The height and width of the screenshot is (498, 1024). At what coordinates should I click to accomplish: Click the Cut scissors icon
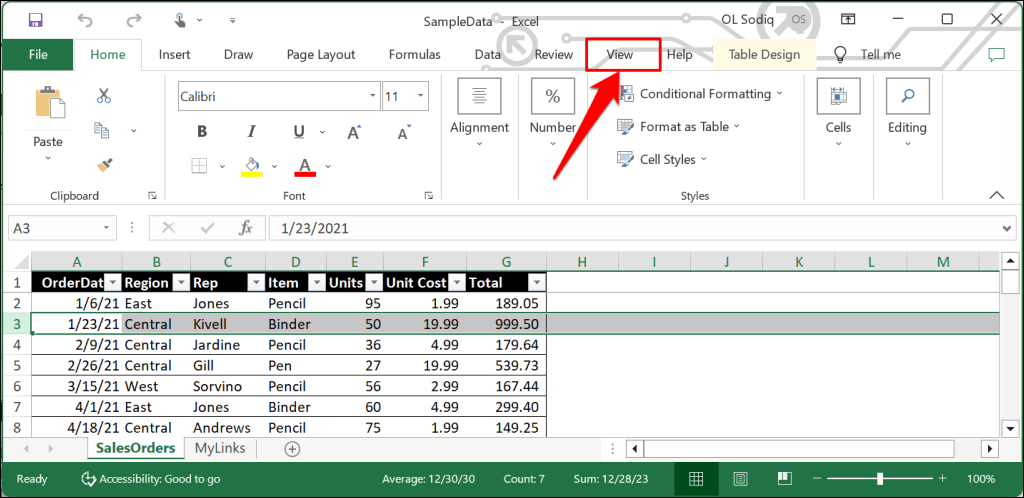pos(103,96)
